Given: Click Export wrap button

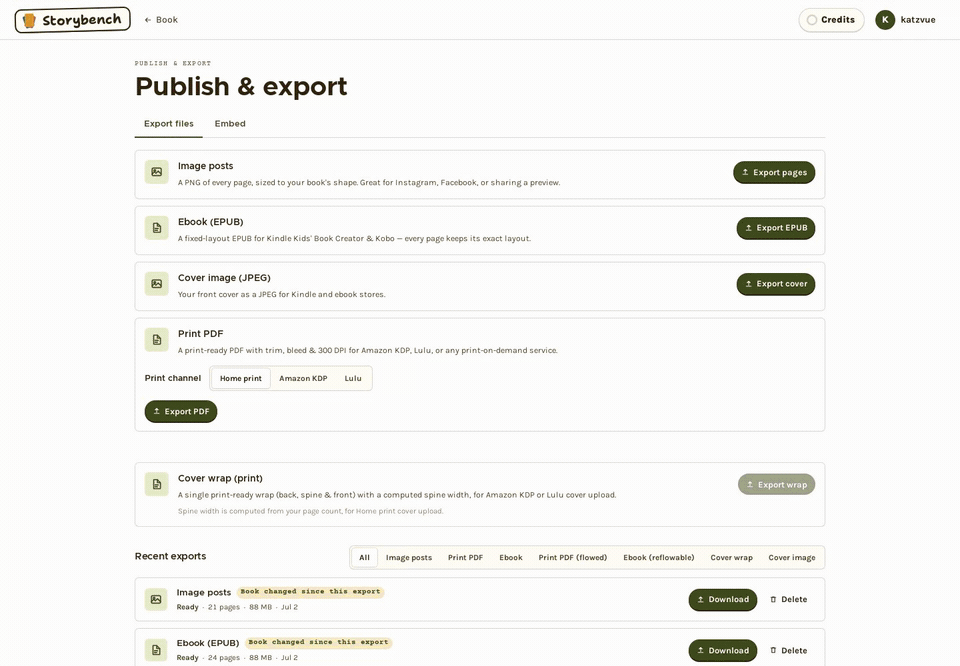Looking at the screenshot, I should 776,485.
